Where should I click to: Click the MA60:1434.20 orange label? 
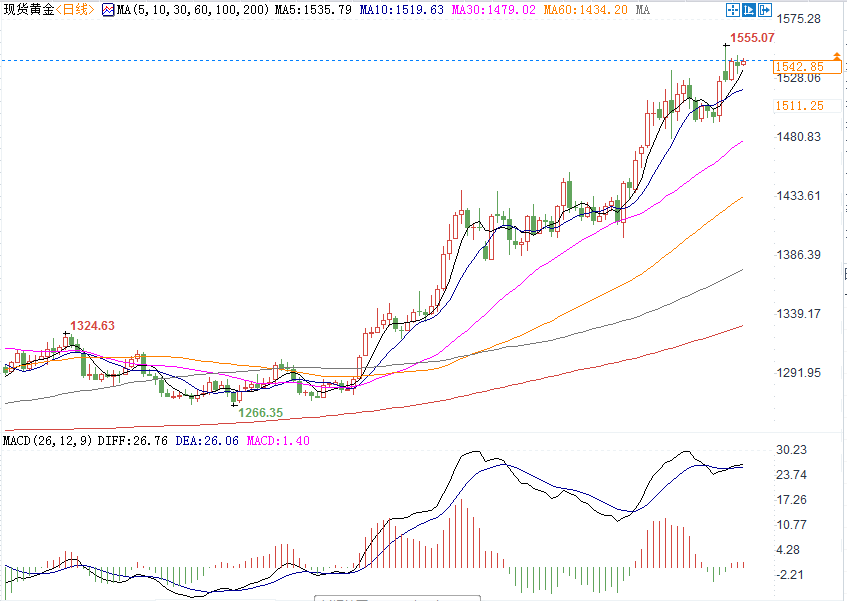pos(586,10)
